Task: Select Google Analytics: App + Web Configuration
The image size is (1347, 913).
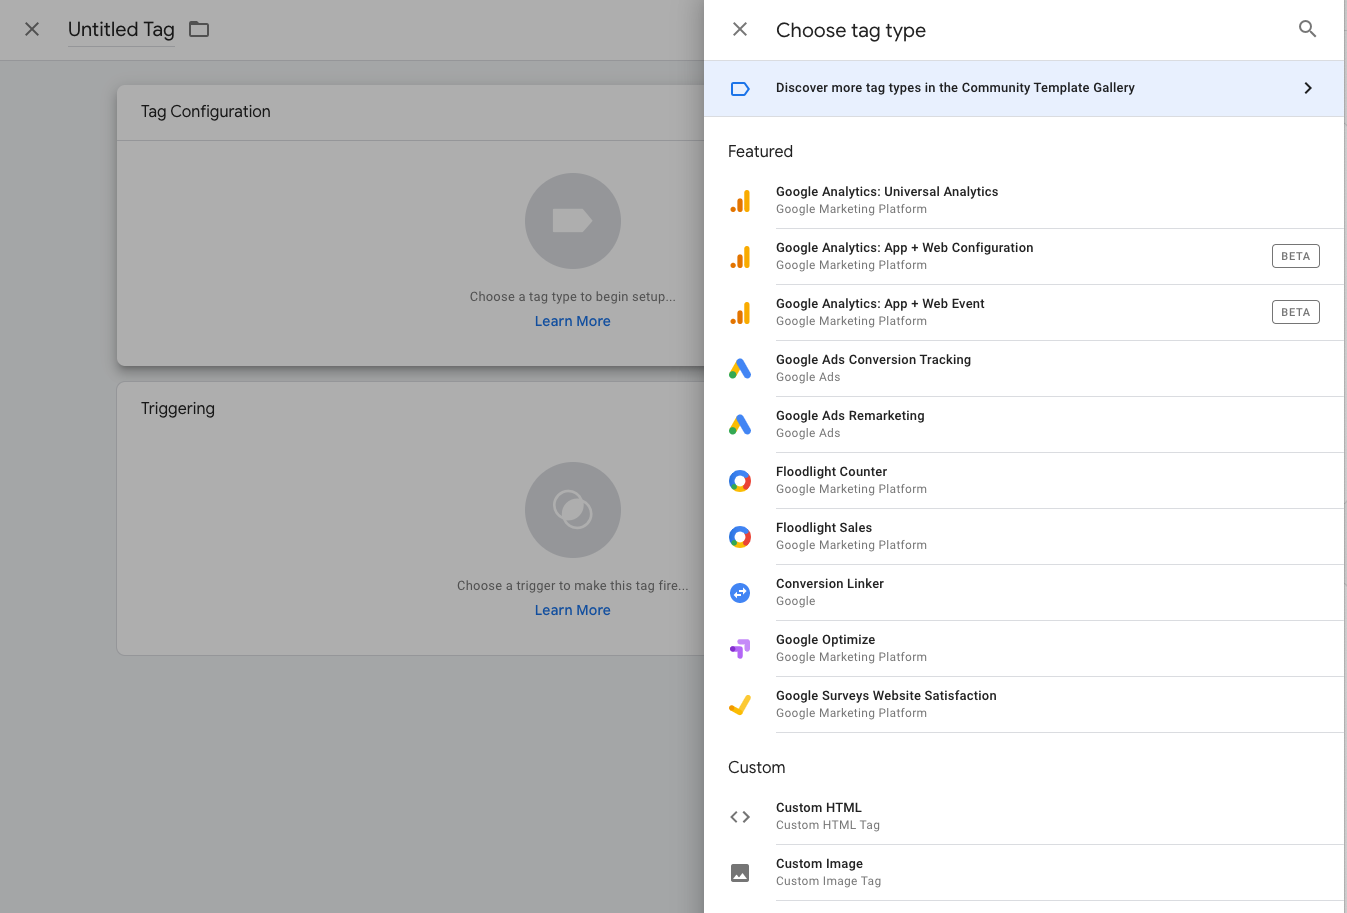Action: (1024, 257)
